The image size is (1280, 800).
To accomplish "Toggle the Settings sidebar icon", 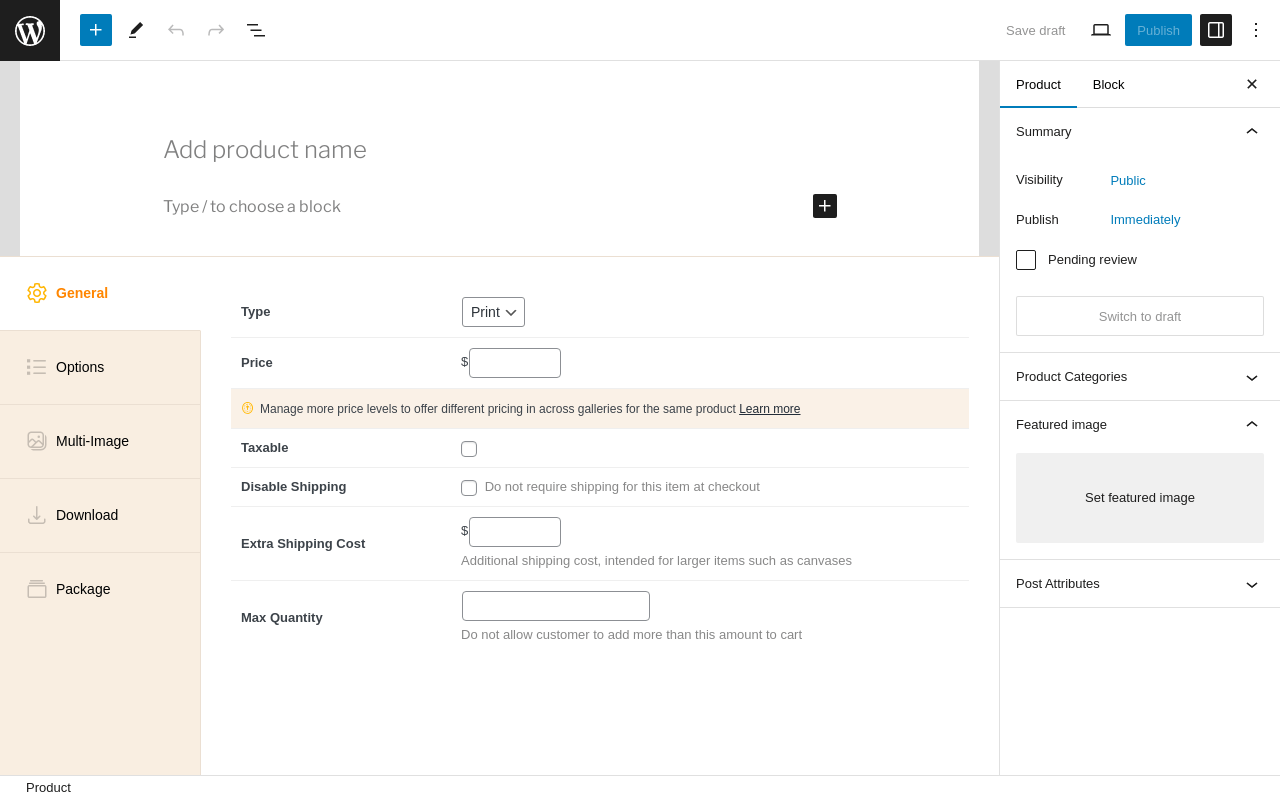I will click(1216, 30).
